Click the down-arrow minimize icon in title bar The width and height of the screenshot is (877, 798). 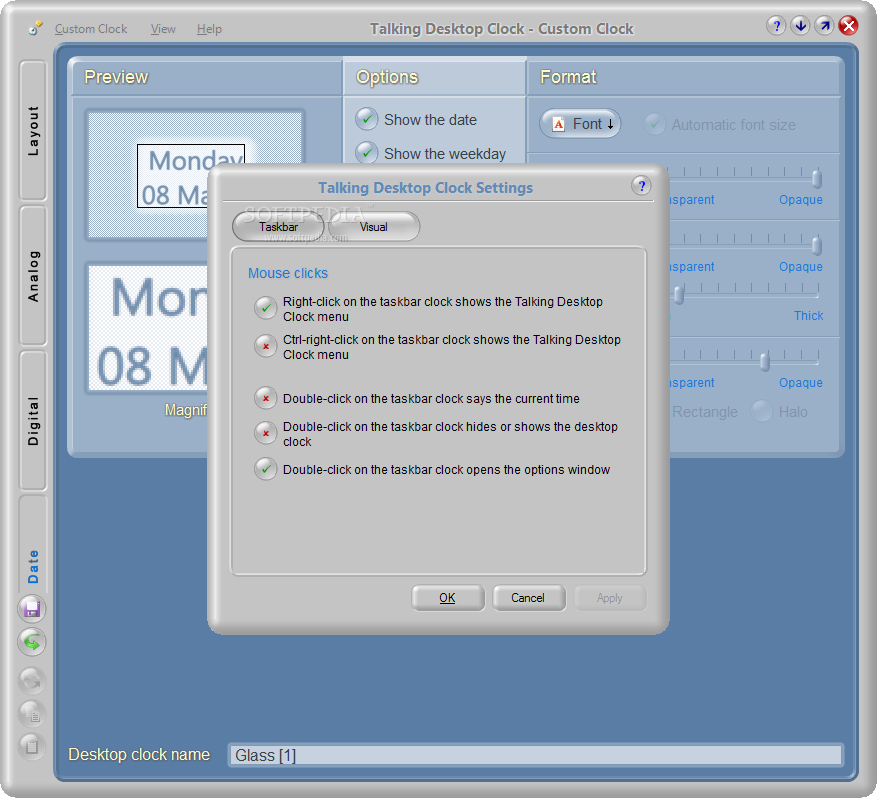(800, 26)
